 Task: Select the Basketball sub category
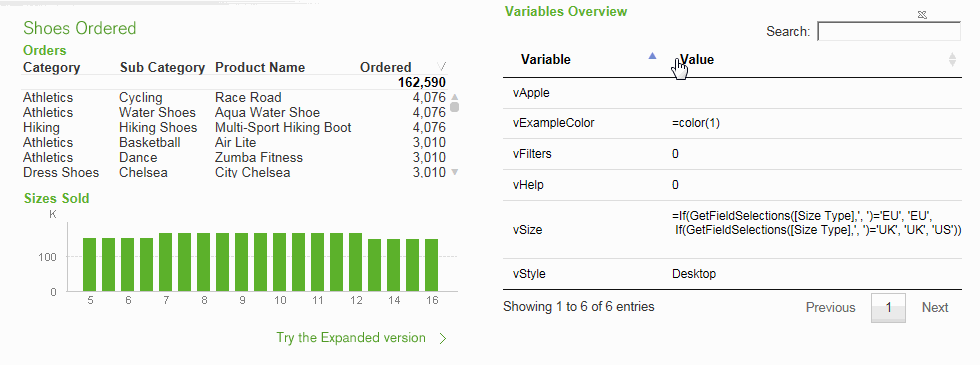coord(150,142)
